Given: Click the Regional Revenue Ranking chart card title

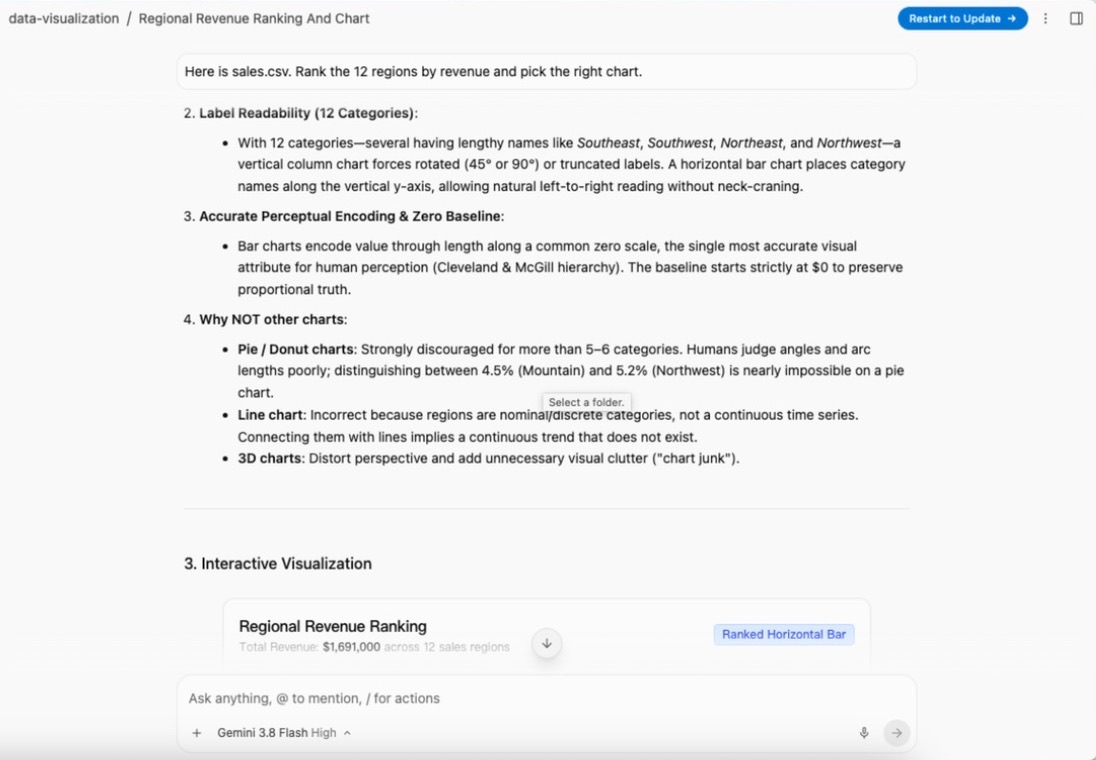Looking at the screenshot, I should coord(333,626).
